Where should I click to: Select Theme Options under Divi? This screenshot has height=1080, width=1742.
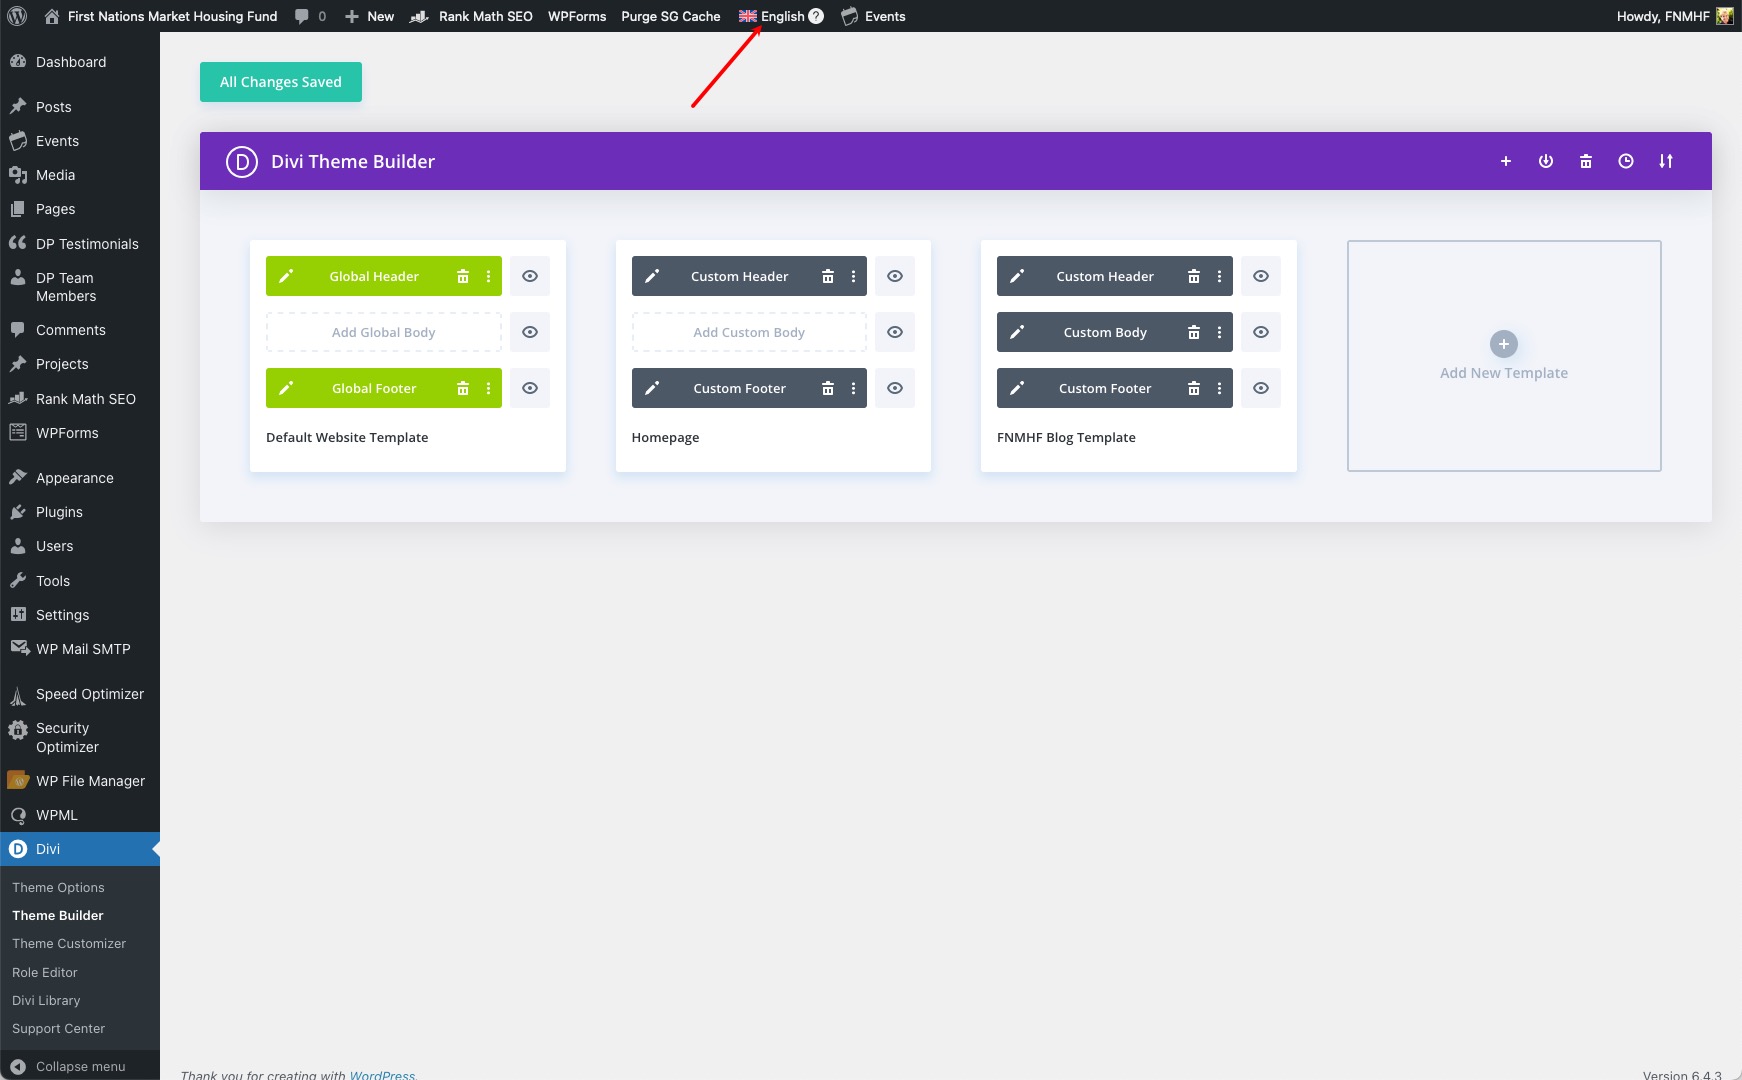[58, 887]
